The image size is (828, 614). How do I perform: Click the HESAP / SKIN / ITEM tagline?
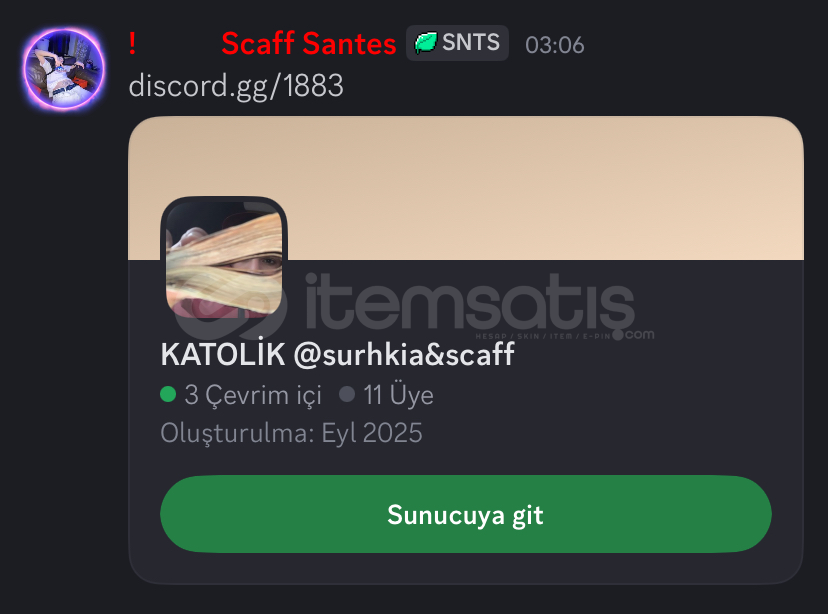(542, 336)
